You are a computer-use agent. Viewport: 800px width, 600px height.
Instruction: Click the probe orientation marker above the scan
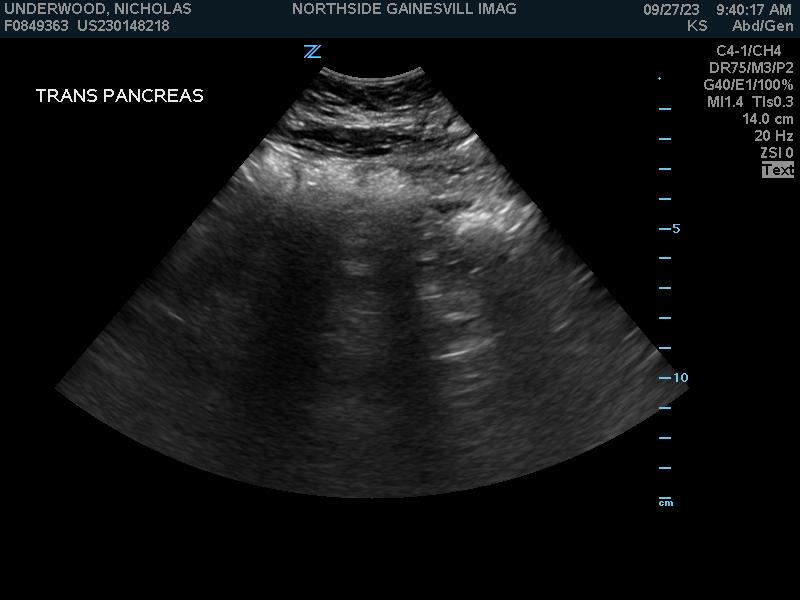313,52
